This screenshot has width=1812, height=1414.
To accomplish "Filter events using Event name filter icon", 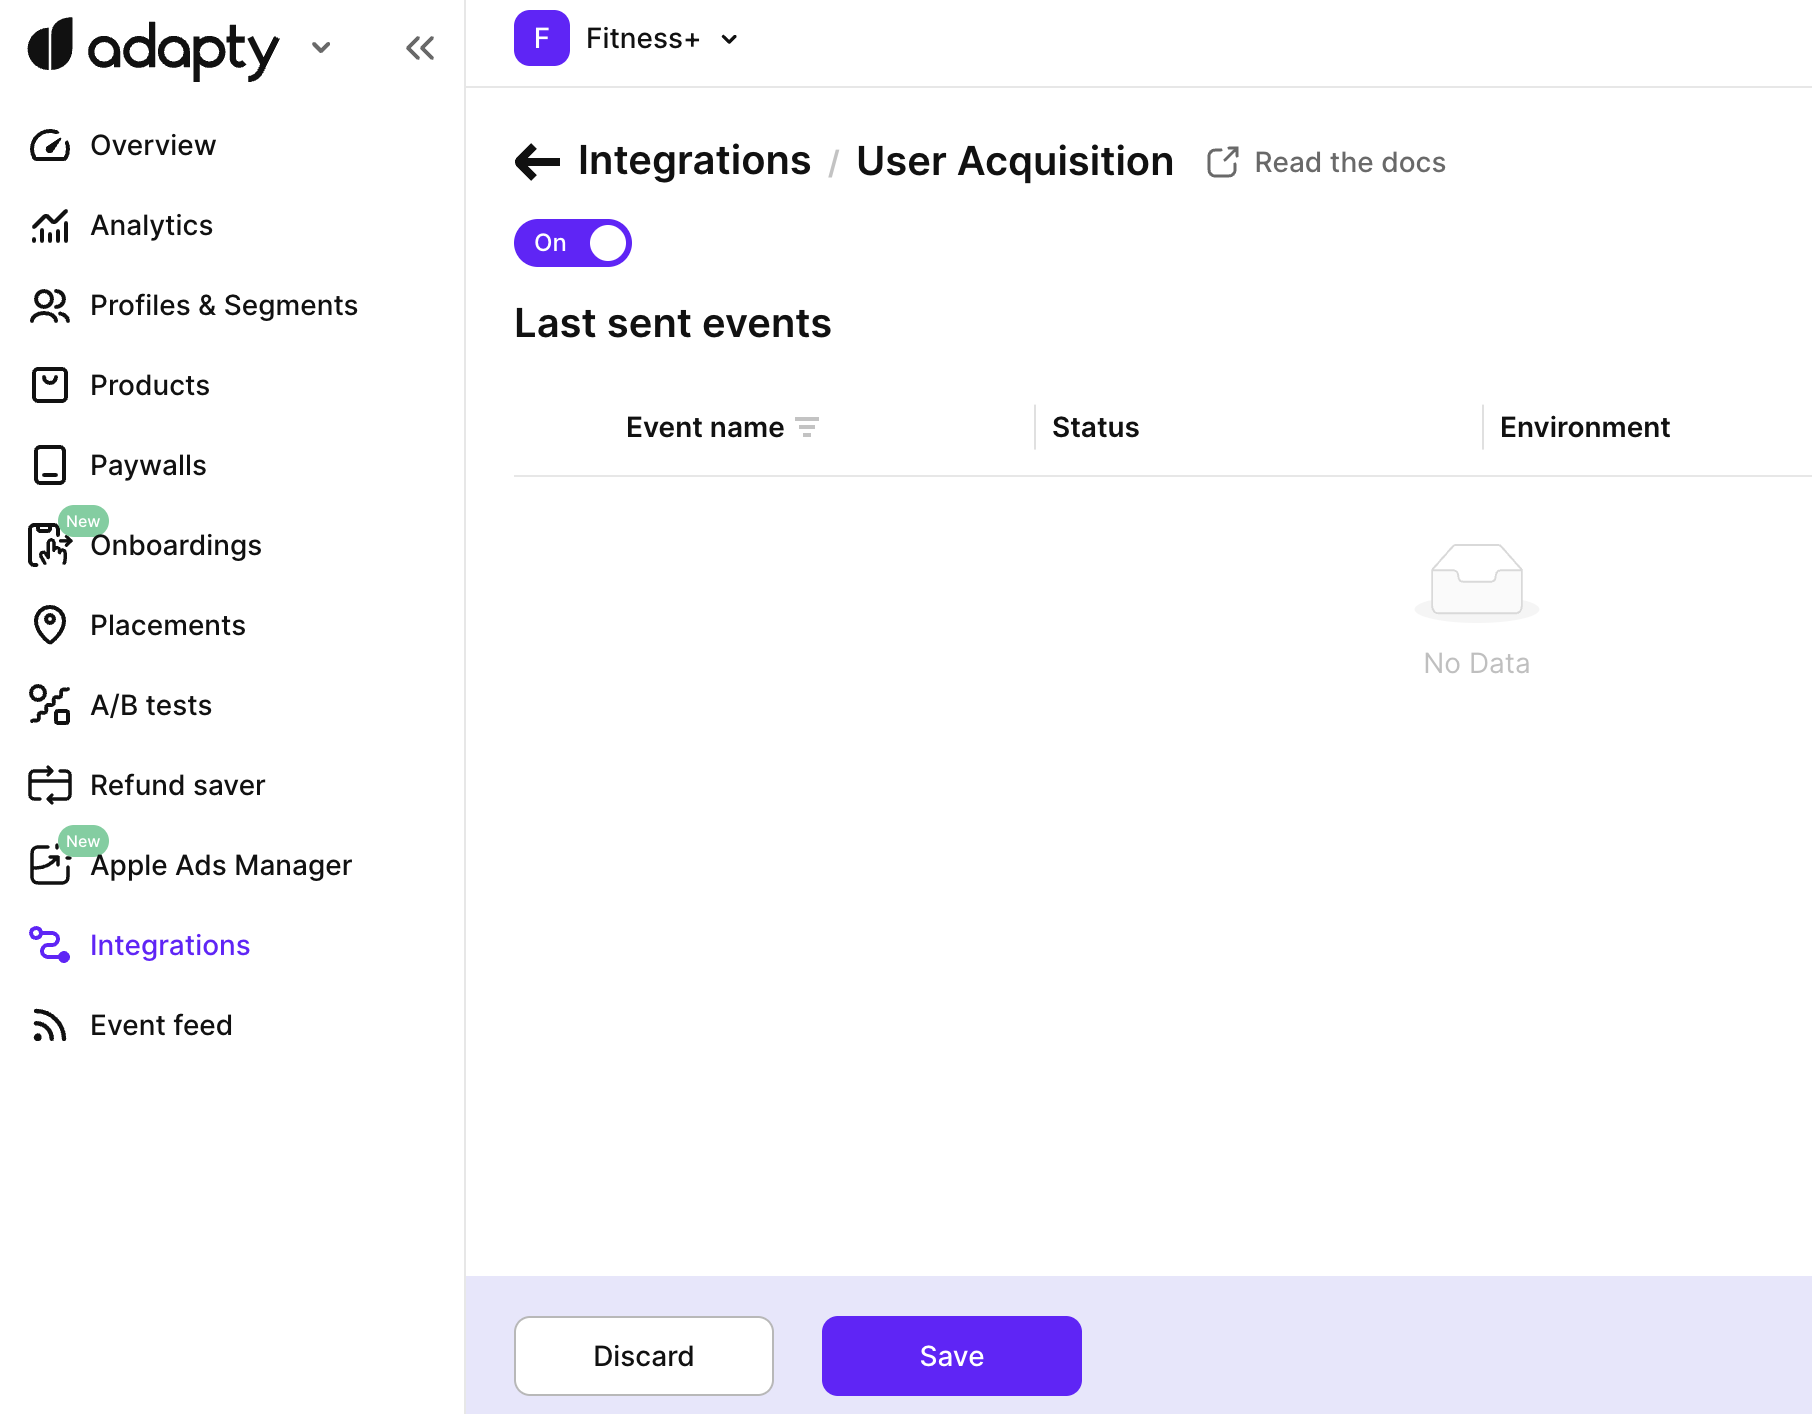I will 807,428.
